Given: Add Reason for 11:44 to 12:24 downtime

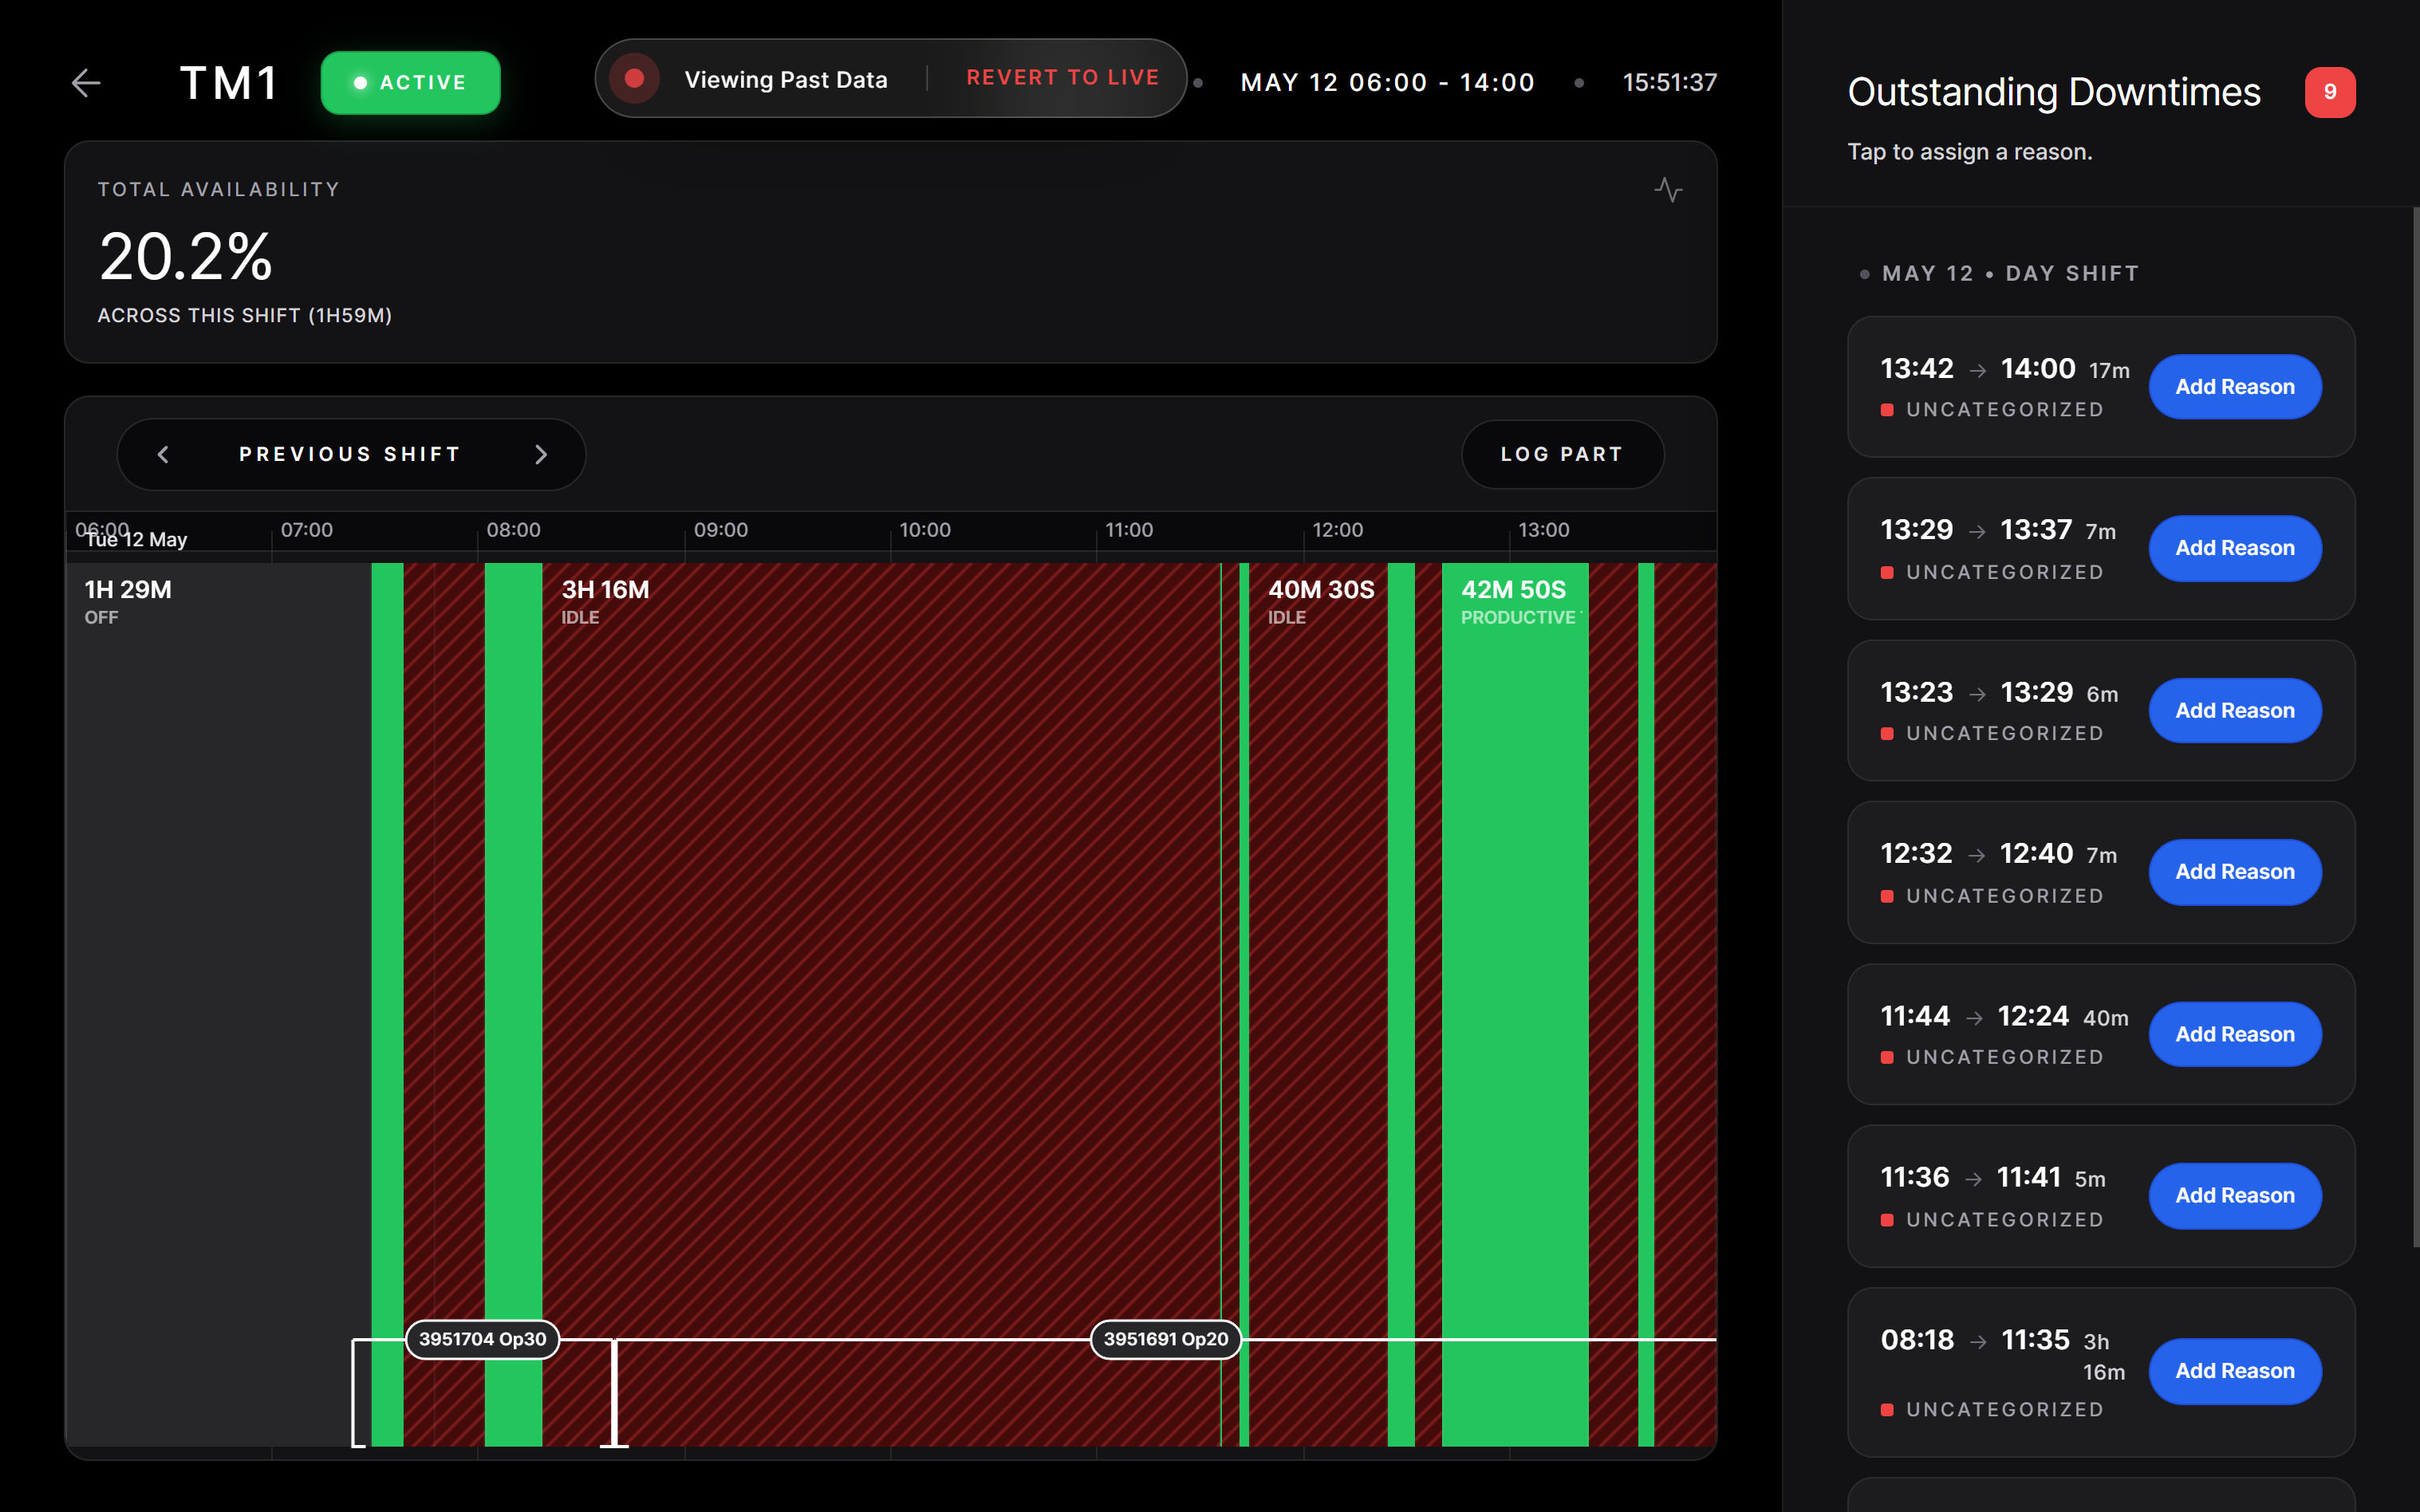Looking at the screenshot, I should 2234,1034.
